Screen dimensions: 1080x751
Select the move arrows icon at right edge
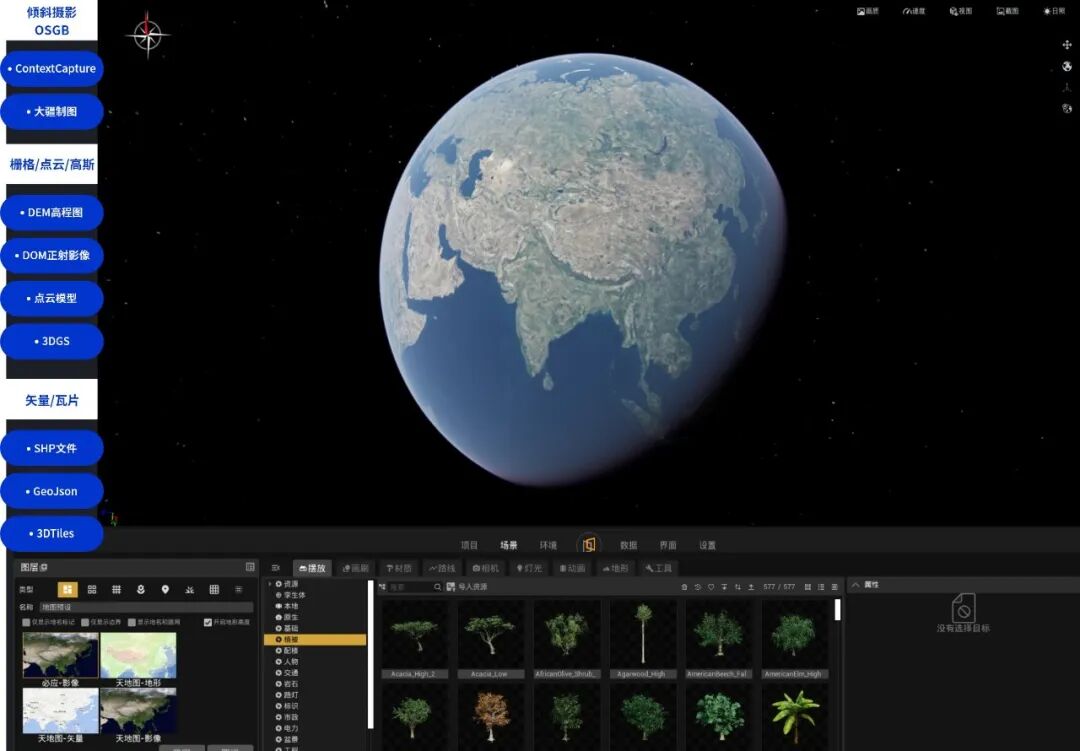pyautogui.click(x=1067, y=45)
